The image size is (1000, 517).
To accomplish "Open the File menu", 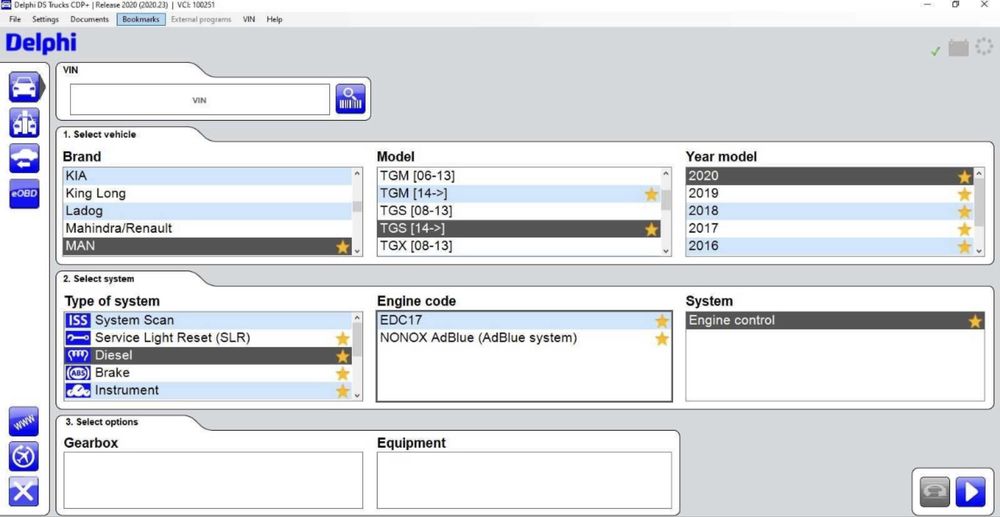I will (x=15, y=19).
